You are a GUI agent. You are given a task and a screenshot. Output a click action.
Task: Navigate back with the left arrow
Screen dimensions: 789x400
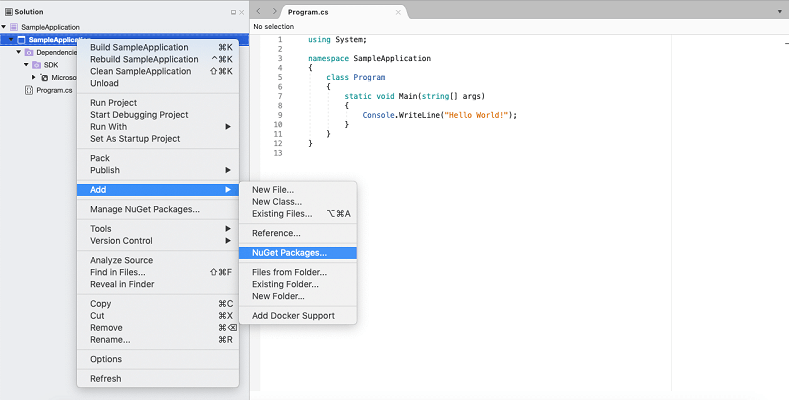(x=259, y=11)
